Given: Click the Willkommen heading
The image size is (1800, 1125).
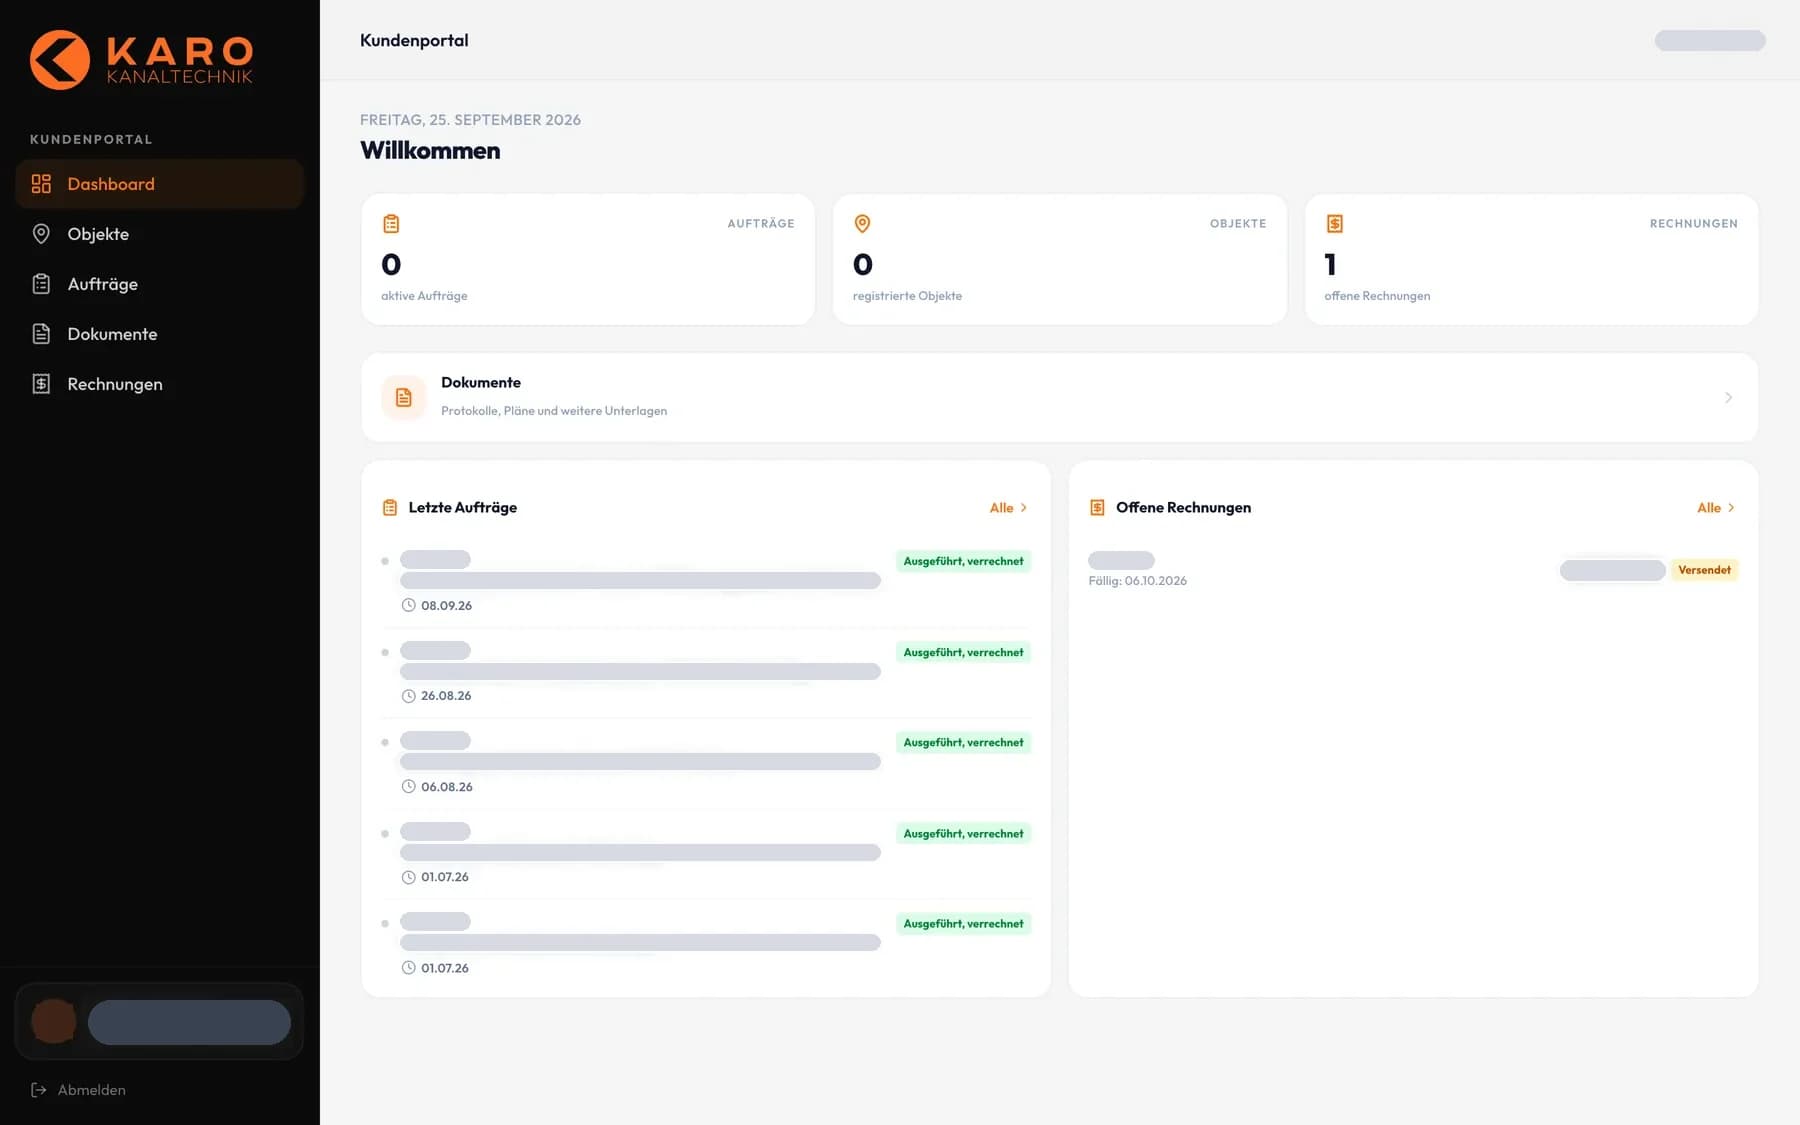Looking at the screenshot, I should coord(430,151).
